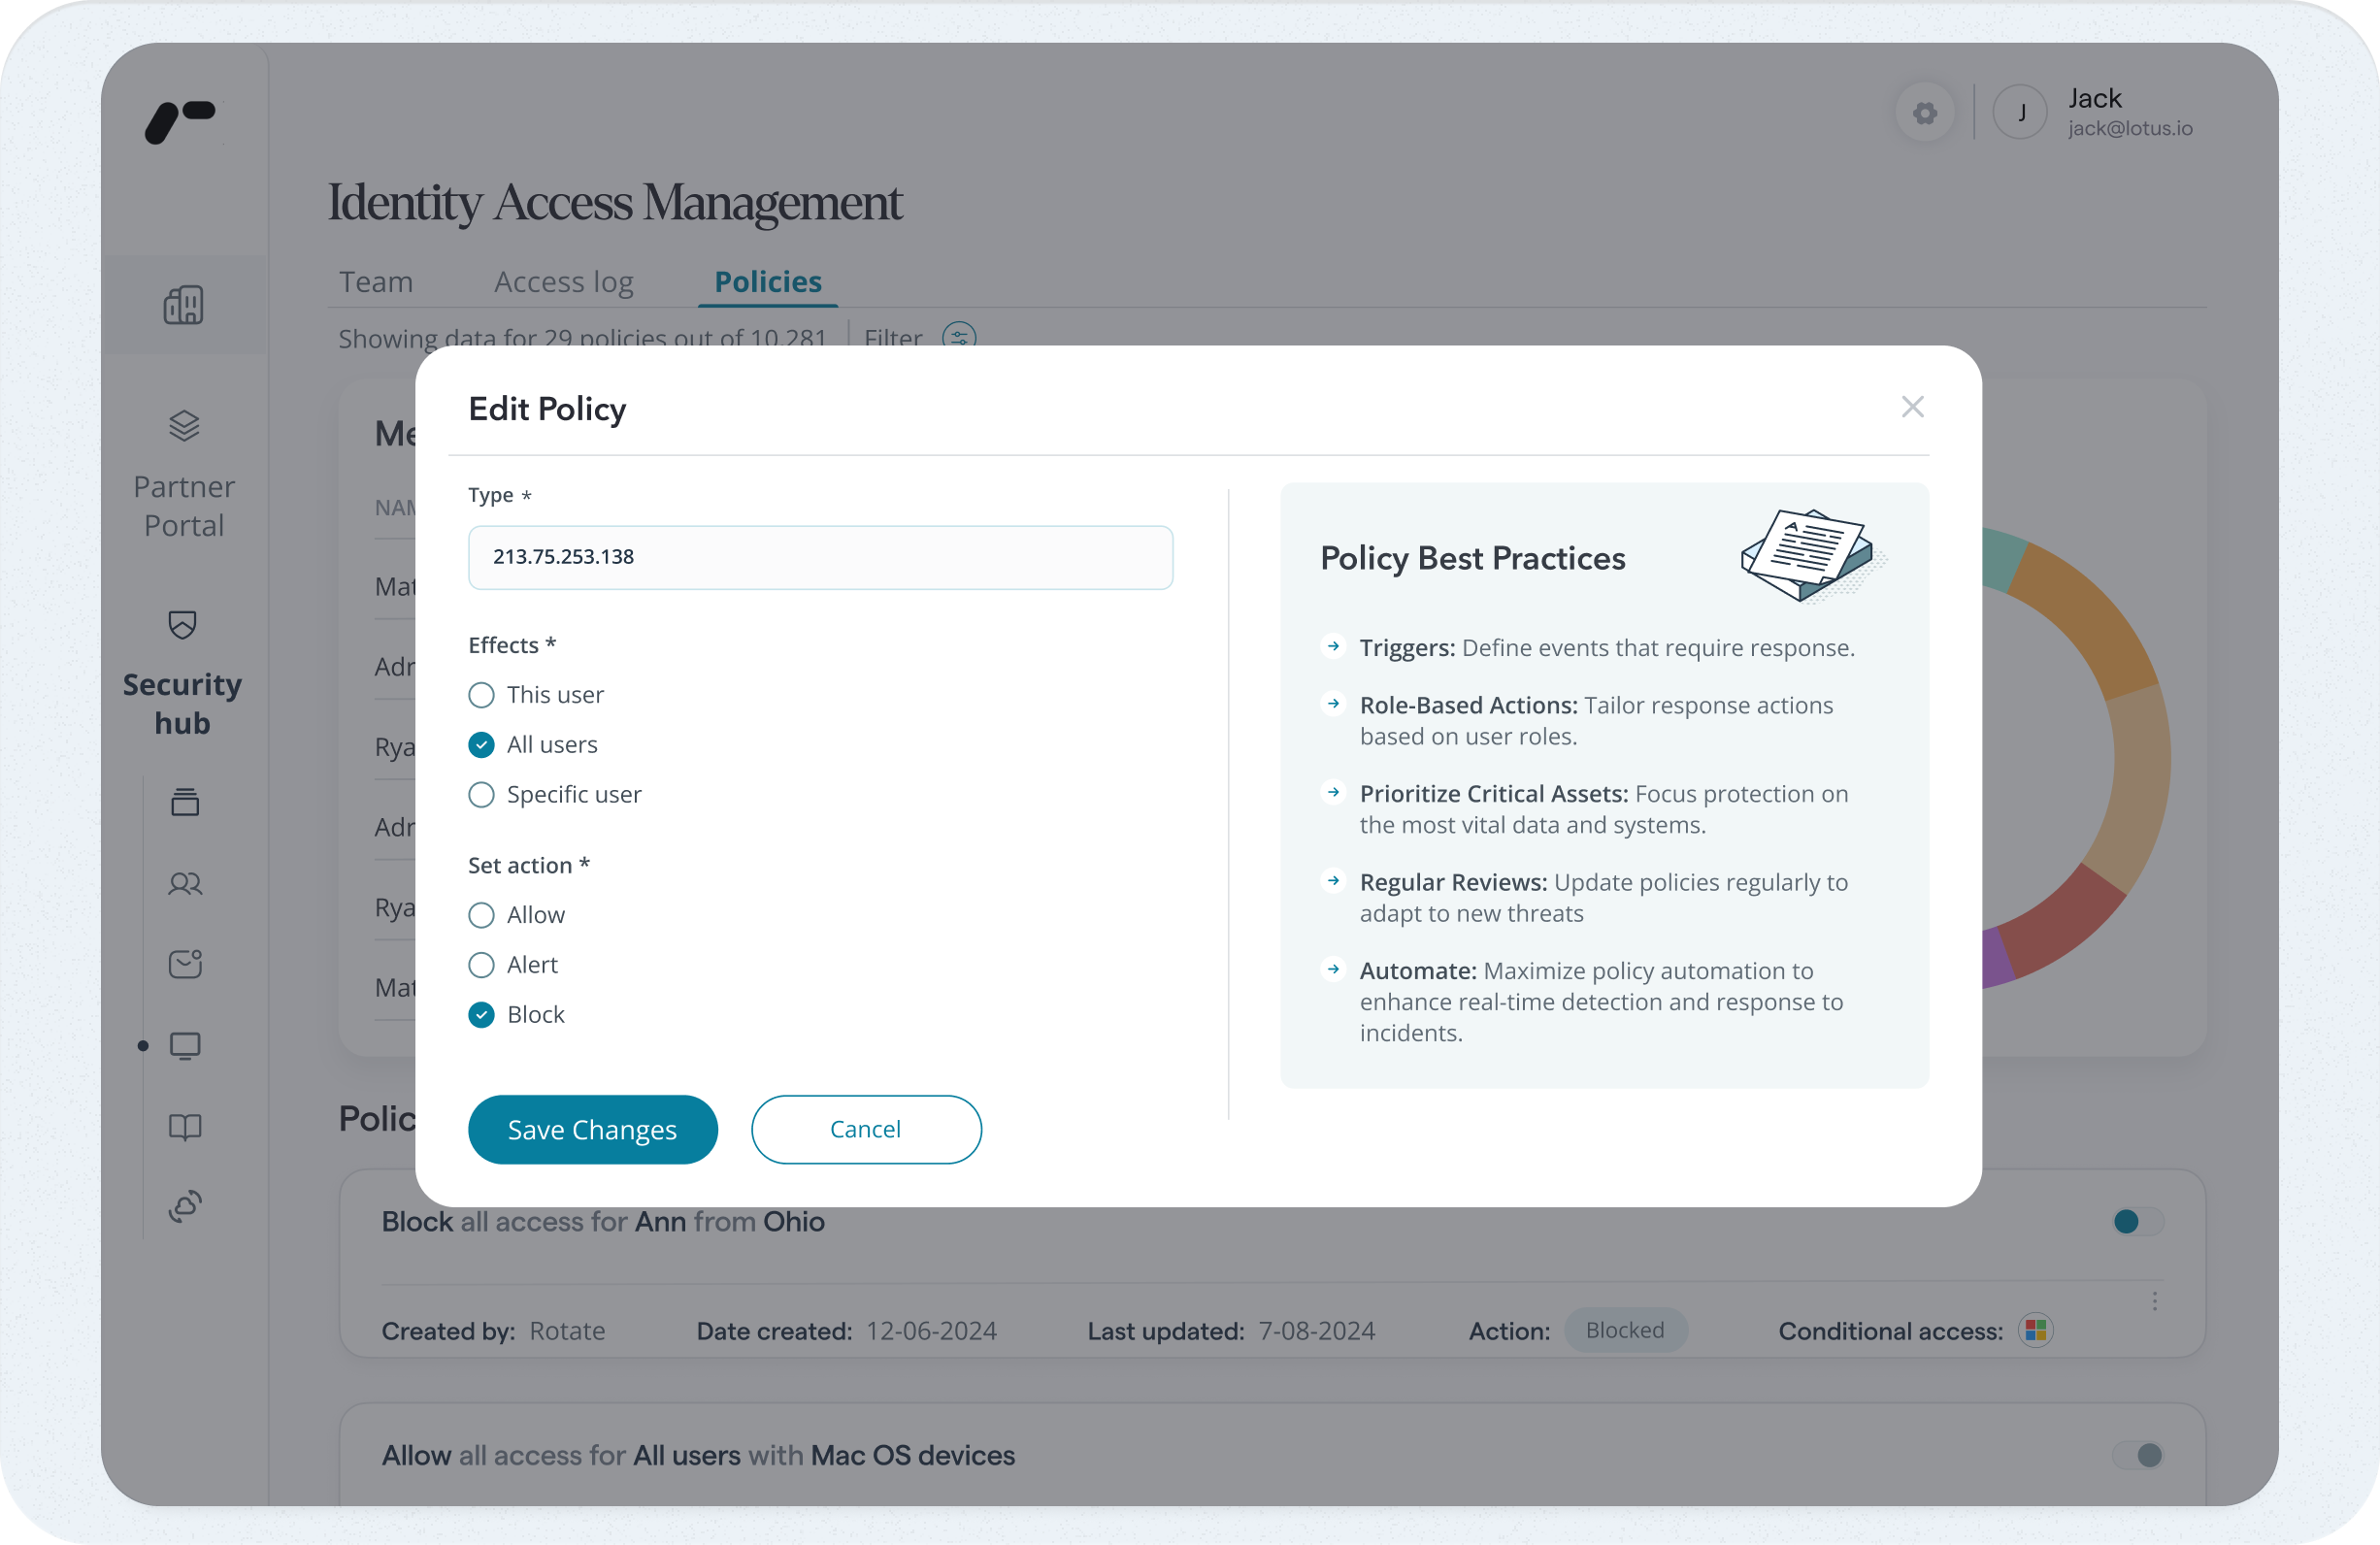
Task: Click the Type IP address input field
Action: (820, 557)
